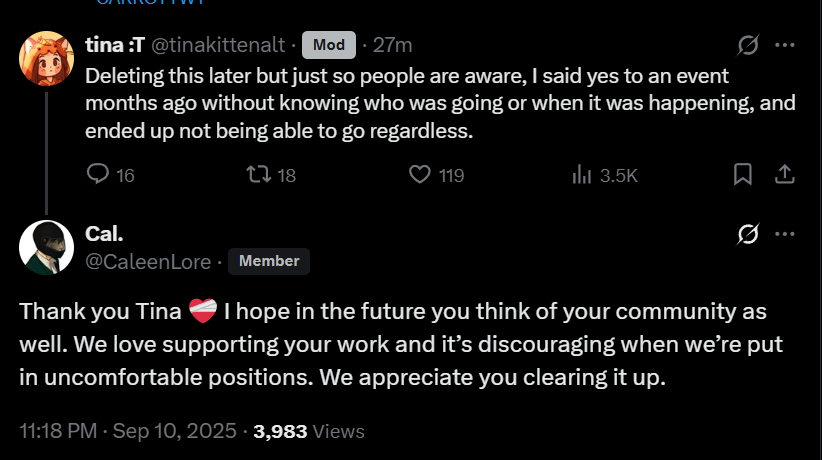The height and width of the screenshot is (460, 822).
Task: Click the Member badge next to Cal
Action: [x=269, y=261]
